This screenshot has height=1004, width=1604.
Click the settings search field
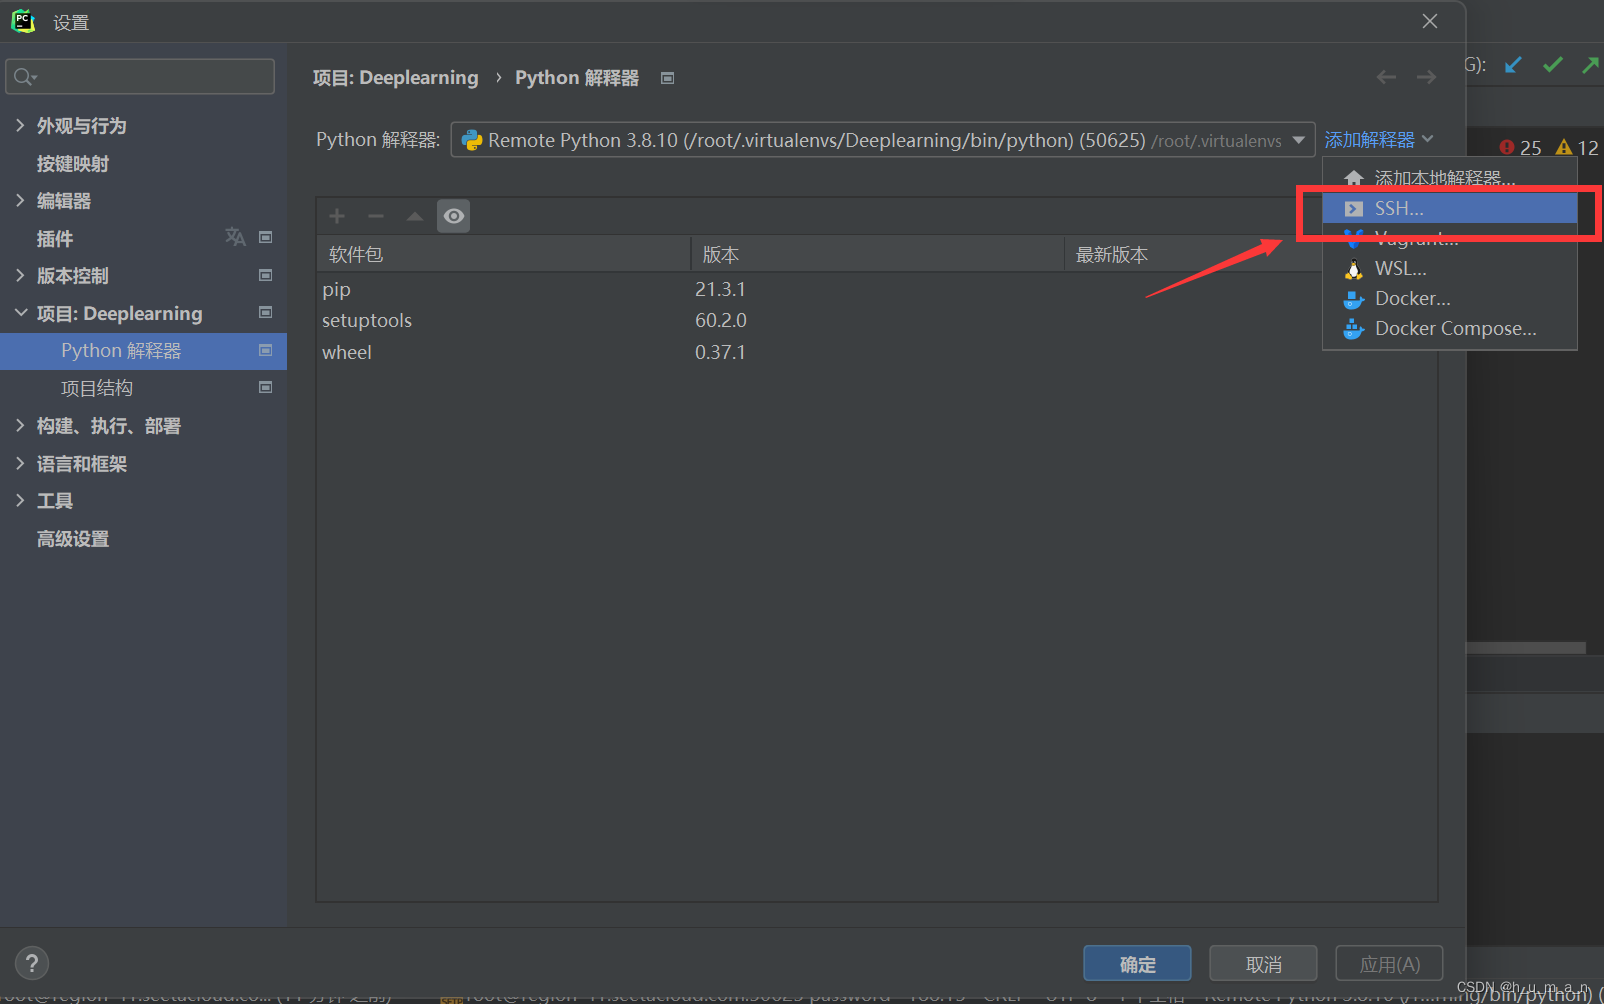[140, 76]
